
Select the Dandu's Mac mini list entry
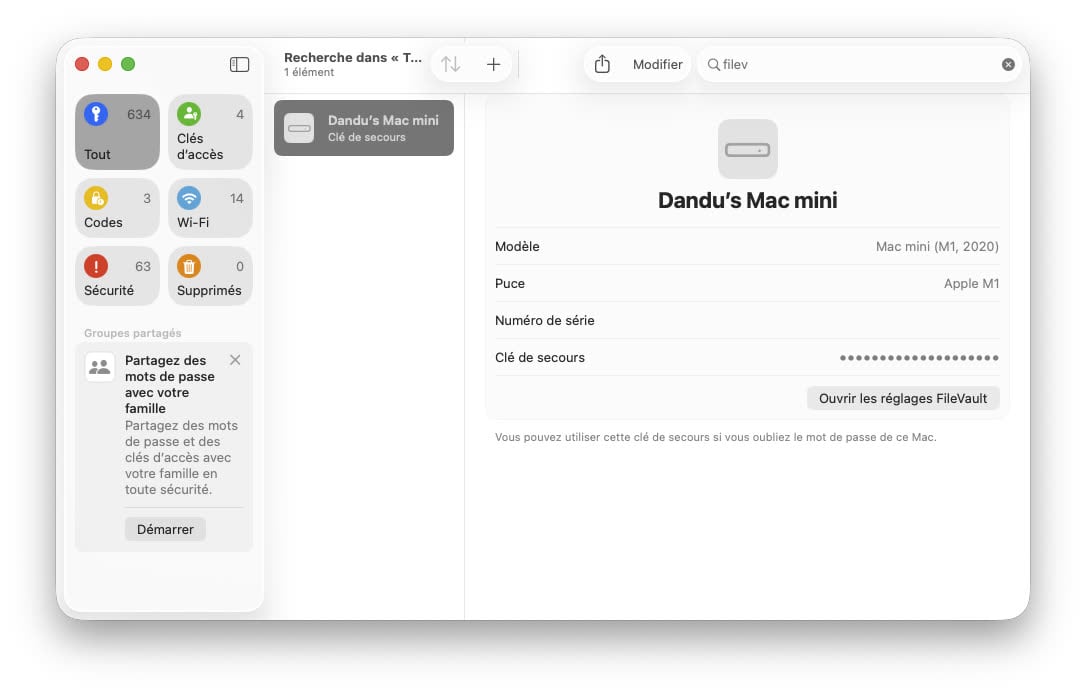[364, 128]
